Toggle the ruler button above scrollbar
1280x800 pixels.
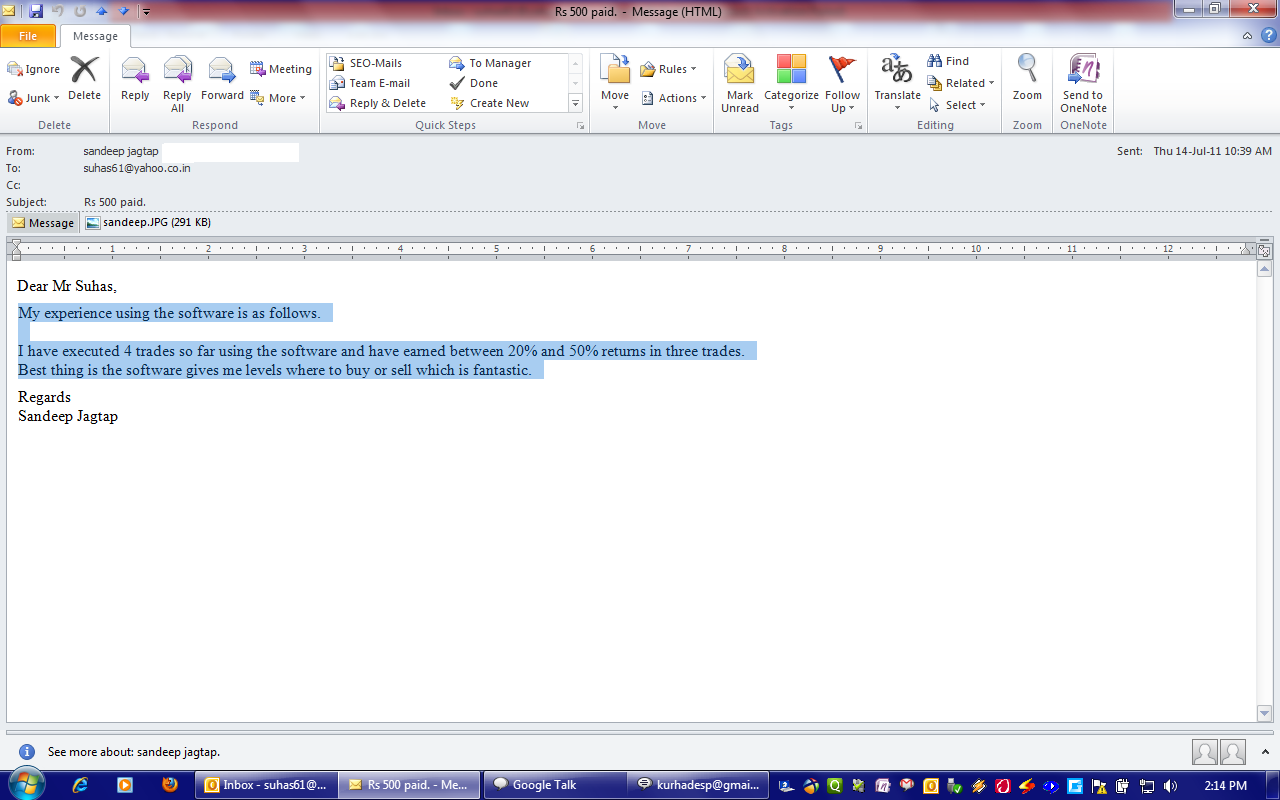tap(1265, 250)
